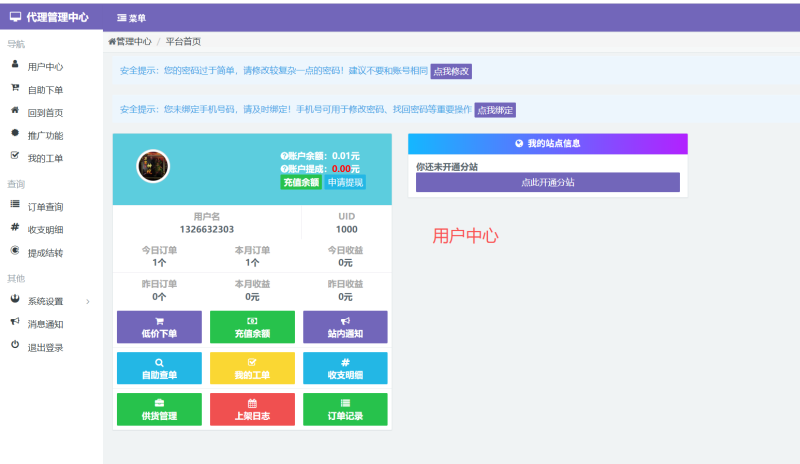Click the icon beside 推广功能
The height and width of the screenshot is (464, 800).
(15, 133)
